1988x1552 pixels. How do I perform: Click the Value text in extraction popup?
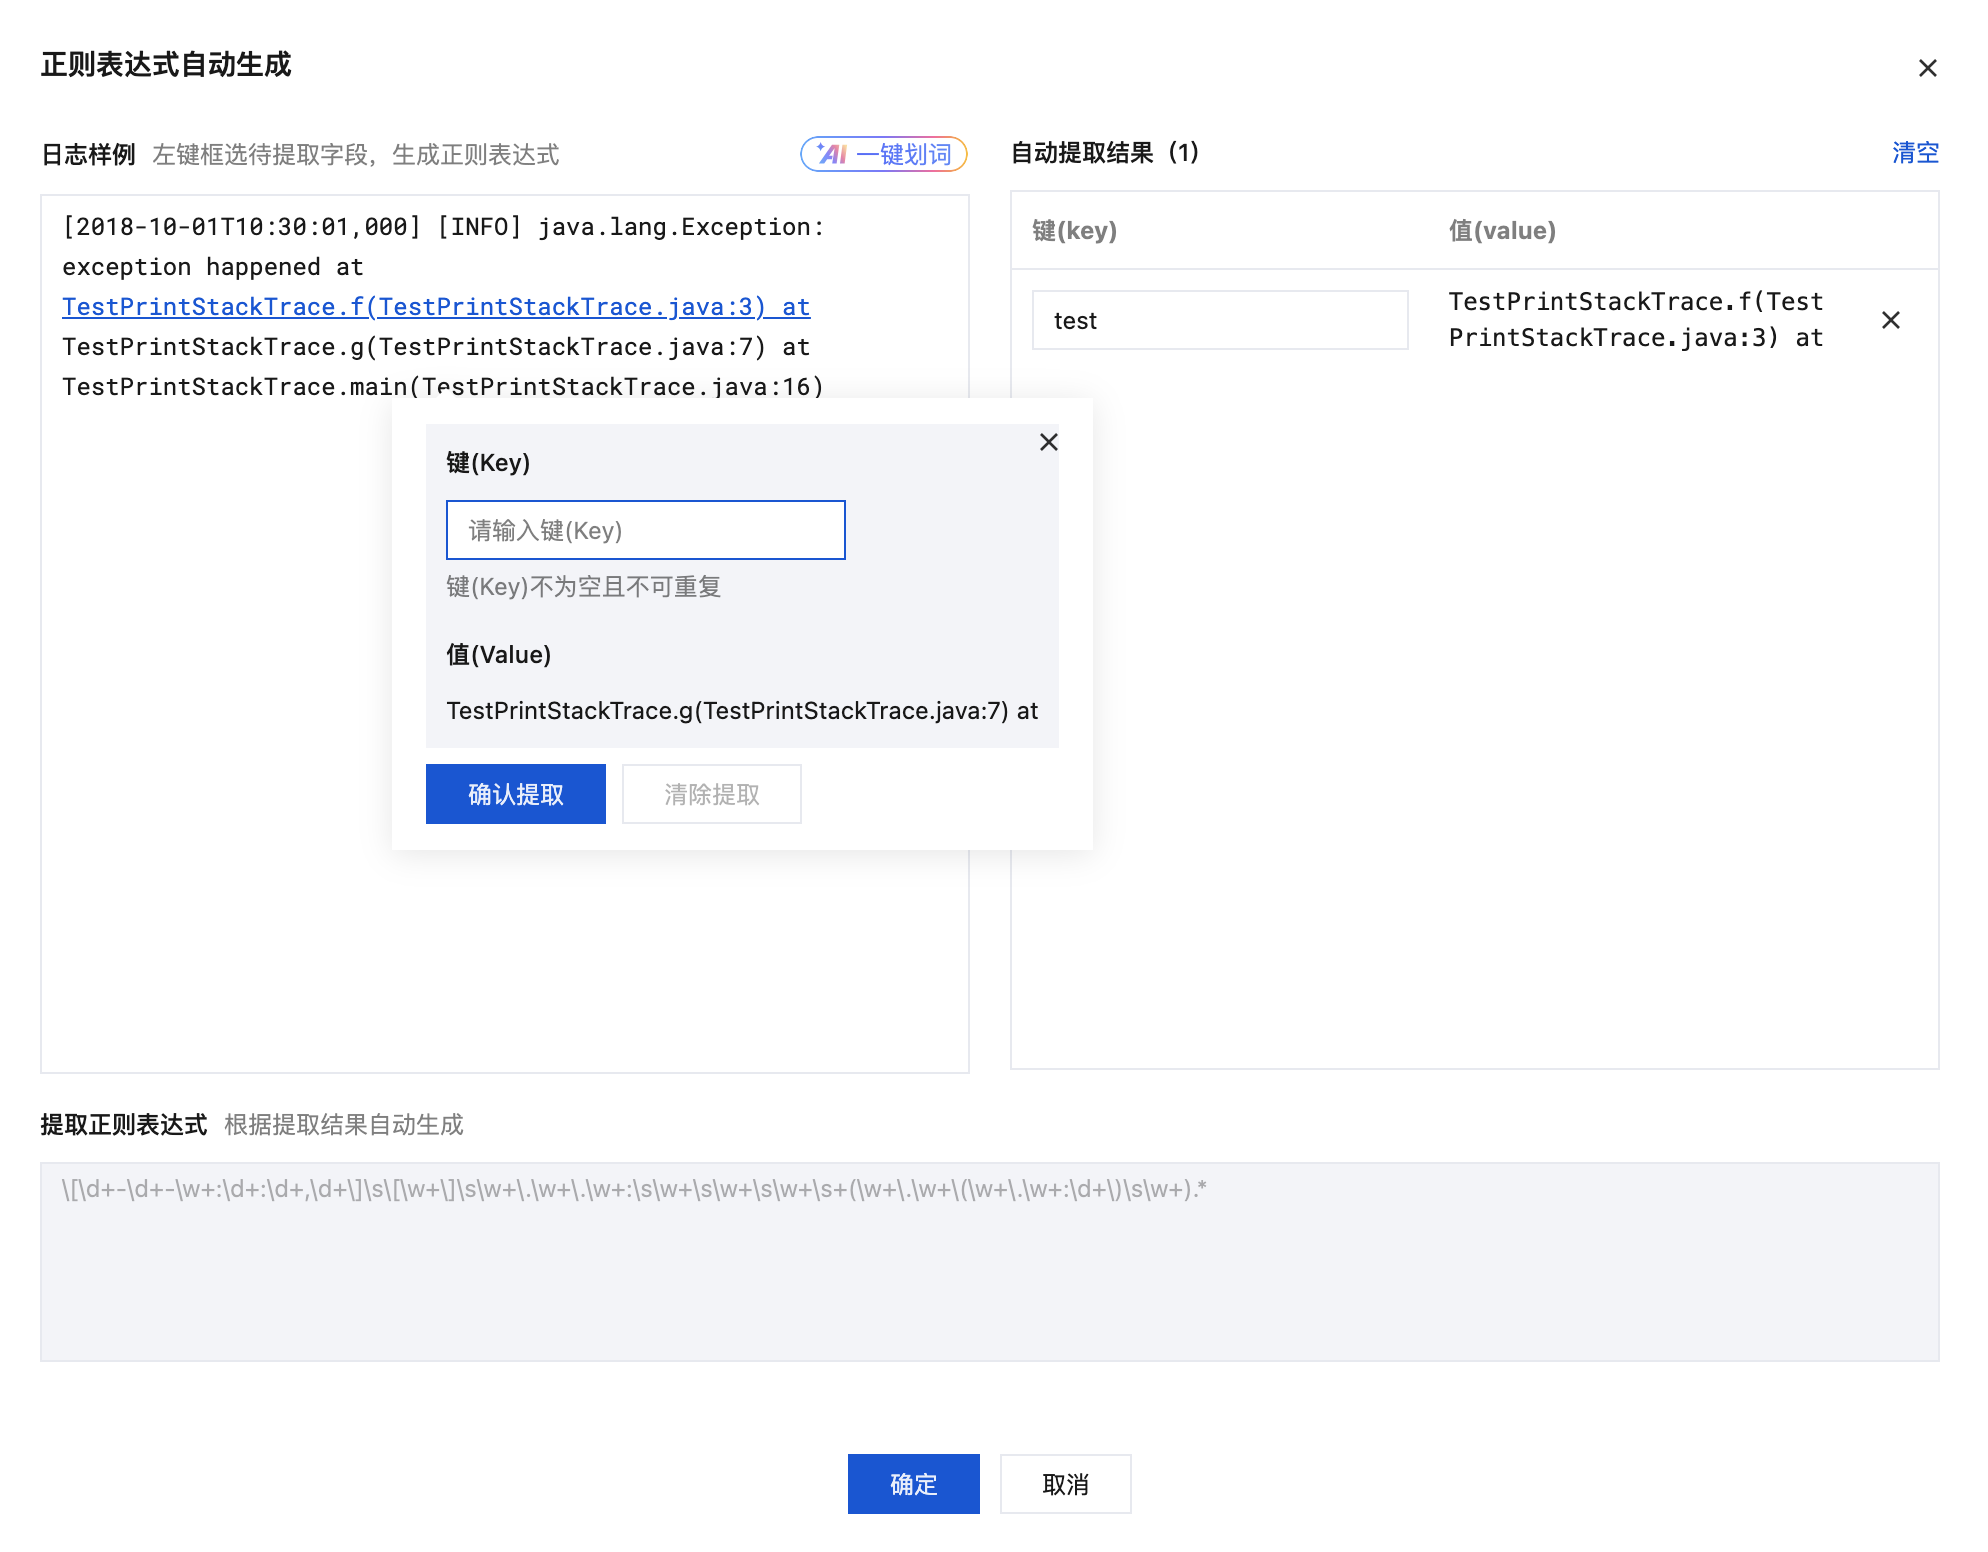(x=741, y=711)
